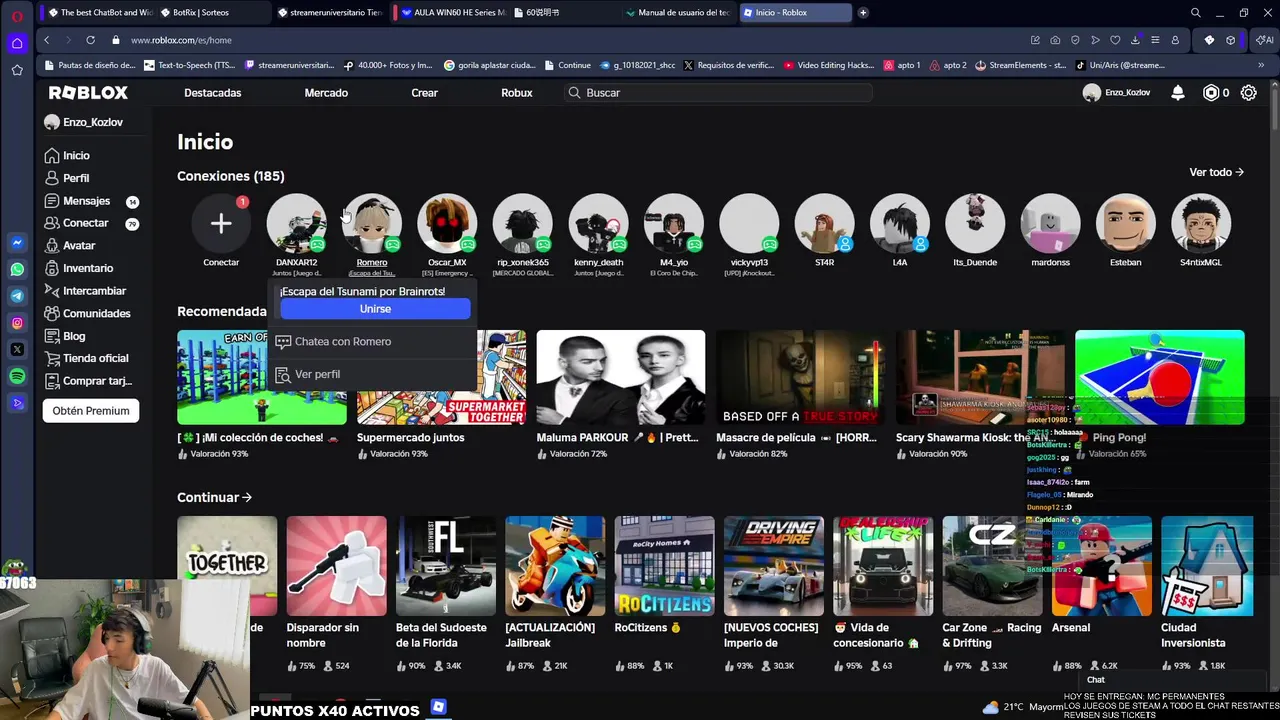Open StreamElements bookmark
This screenshot has height=720, width=1280.
(1020, 65)
